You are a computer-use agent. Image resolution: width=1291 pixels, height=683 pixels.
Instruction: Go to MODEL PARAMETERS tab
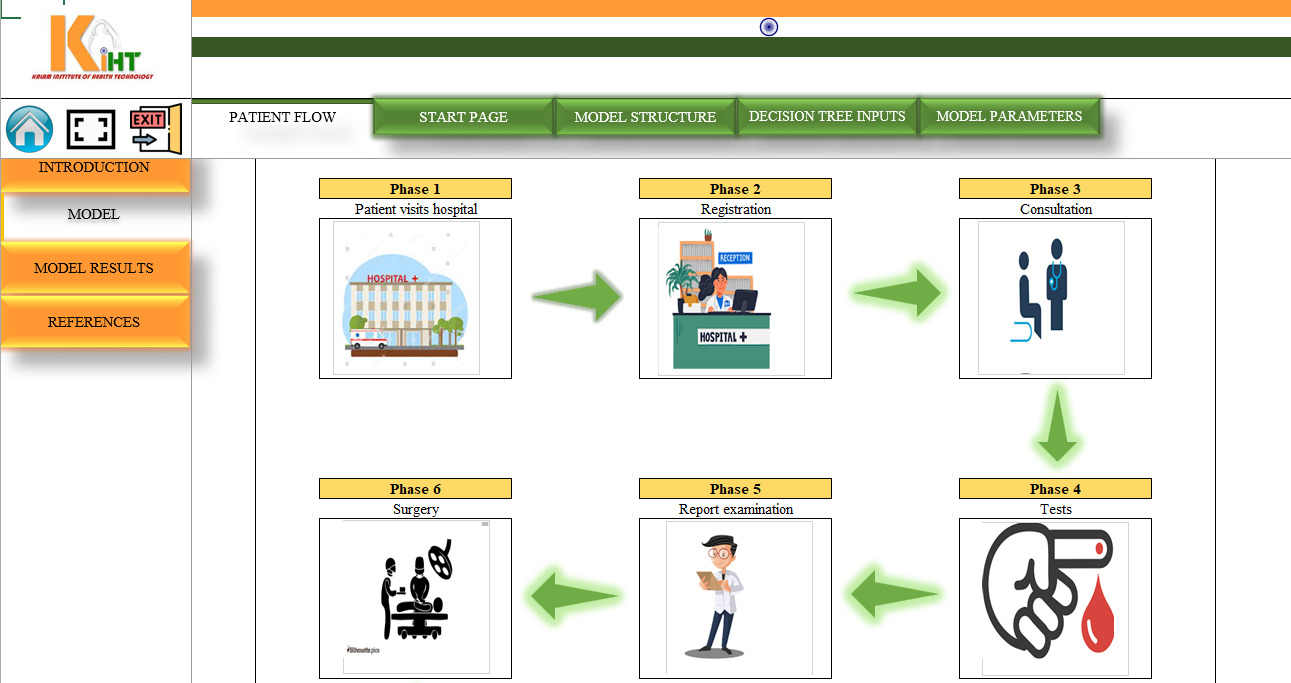pos(1008,117)
